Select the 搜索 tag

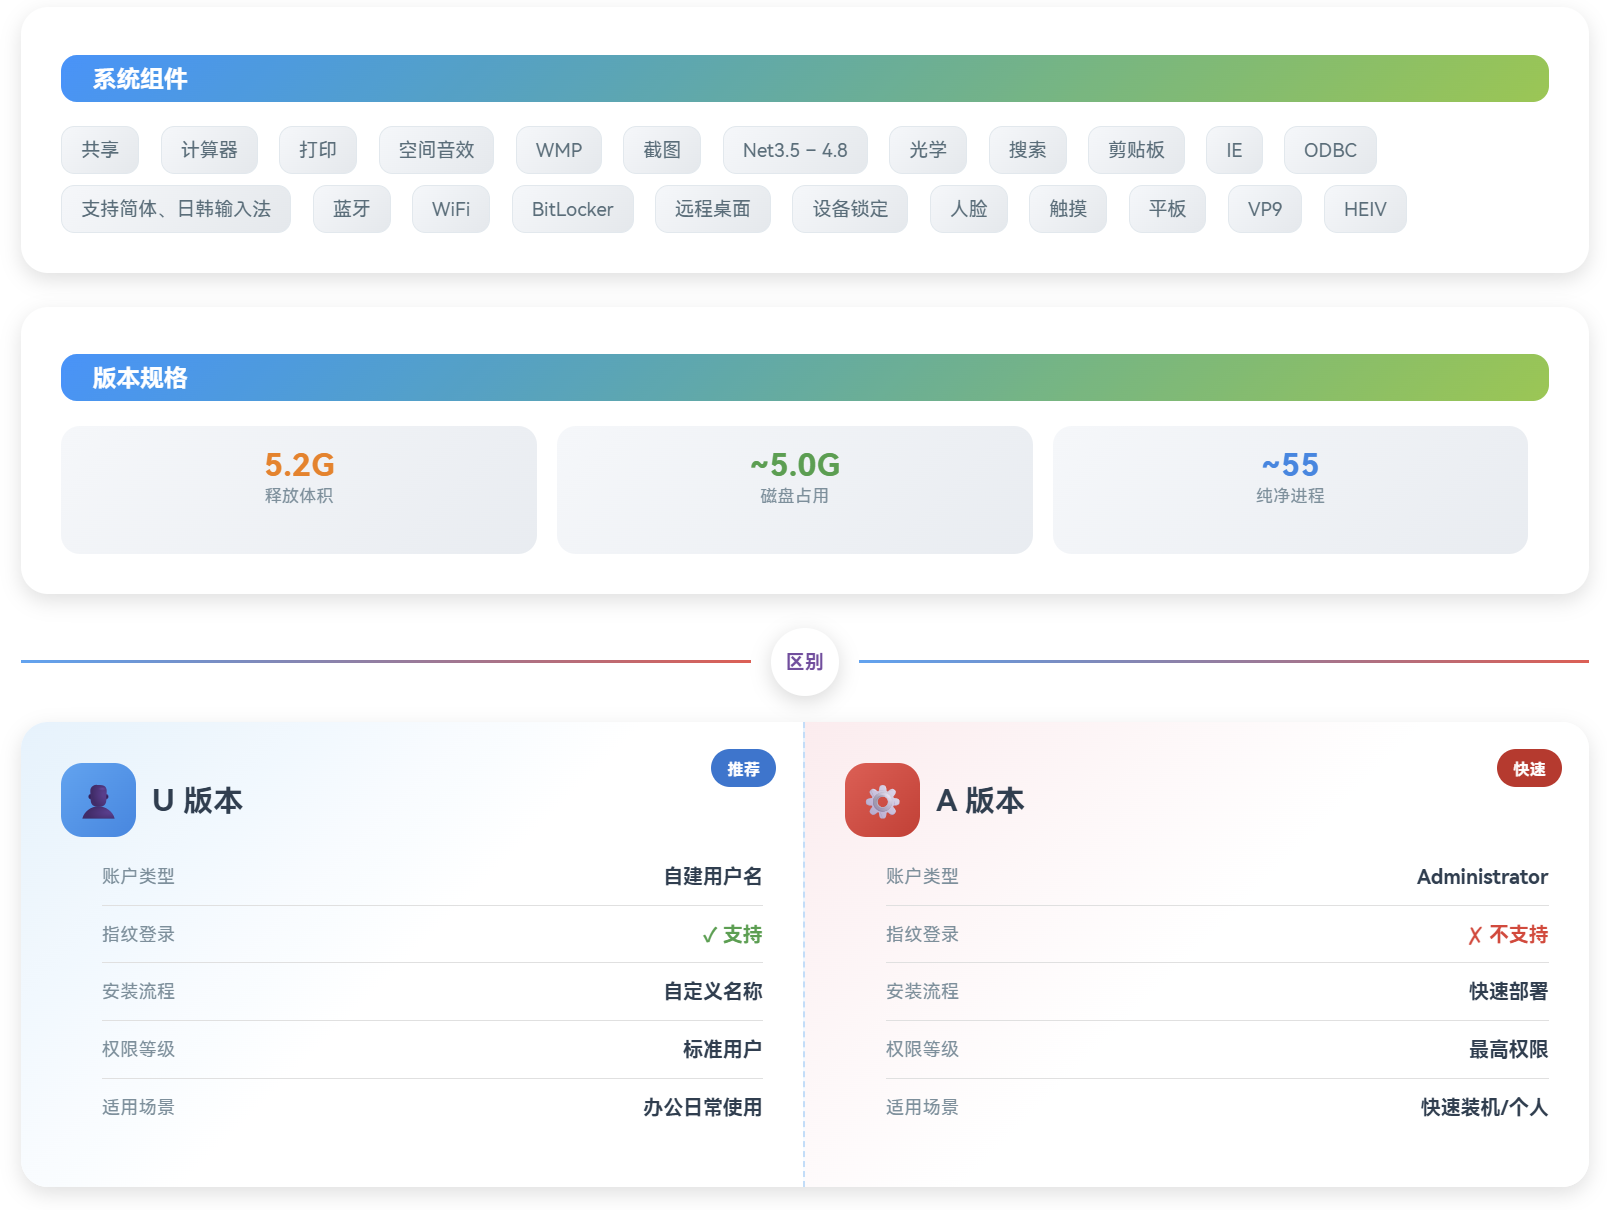1028,150
